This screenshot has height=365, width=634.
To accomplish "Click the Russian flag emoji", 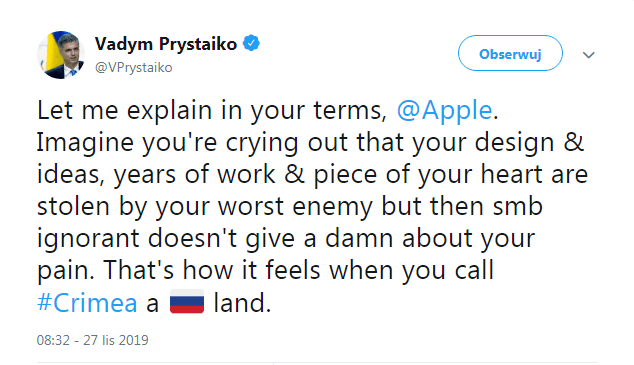I will [187, 302].
